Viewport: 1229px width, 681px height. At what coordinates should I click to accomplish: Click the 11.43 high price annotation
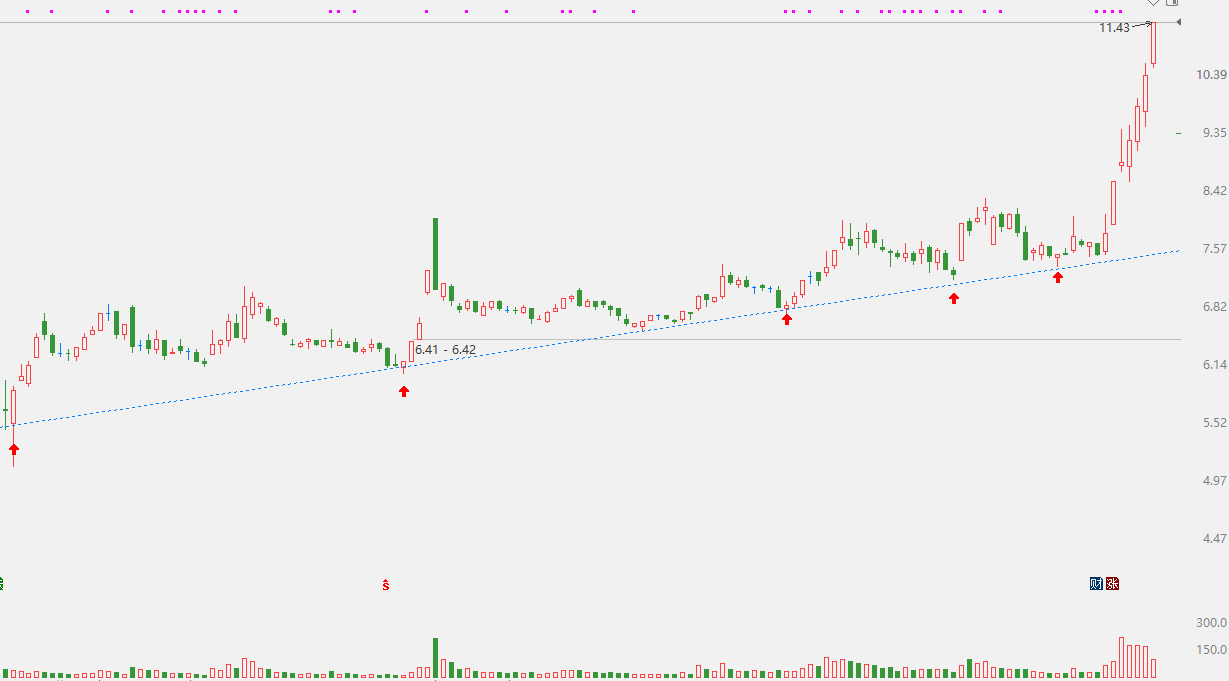tap(1114, 28)
